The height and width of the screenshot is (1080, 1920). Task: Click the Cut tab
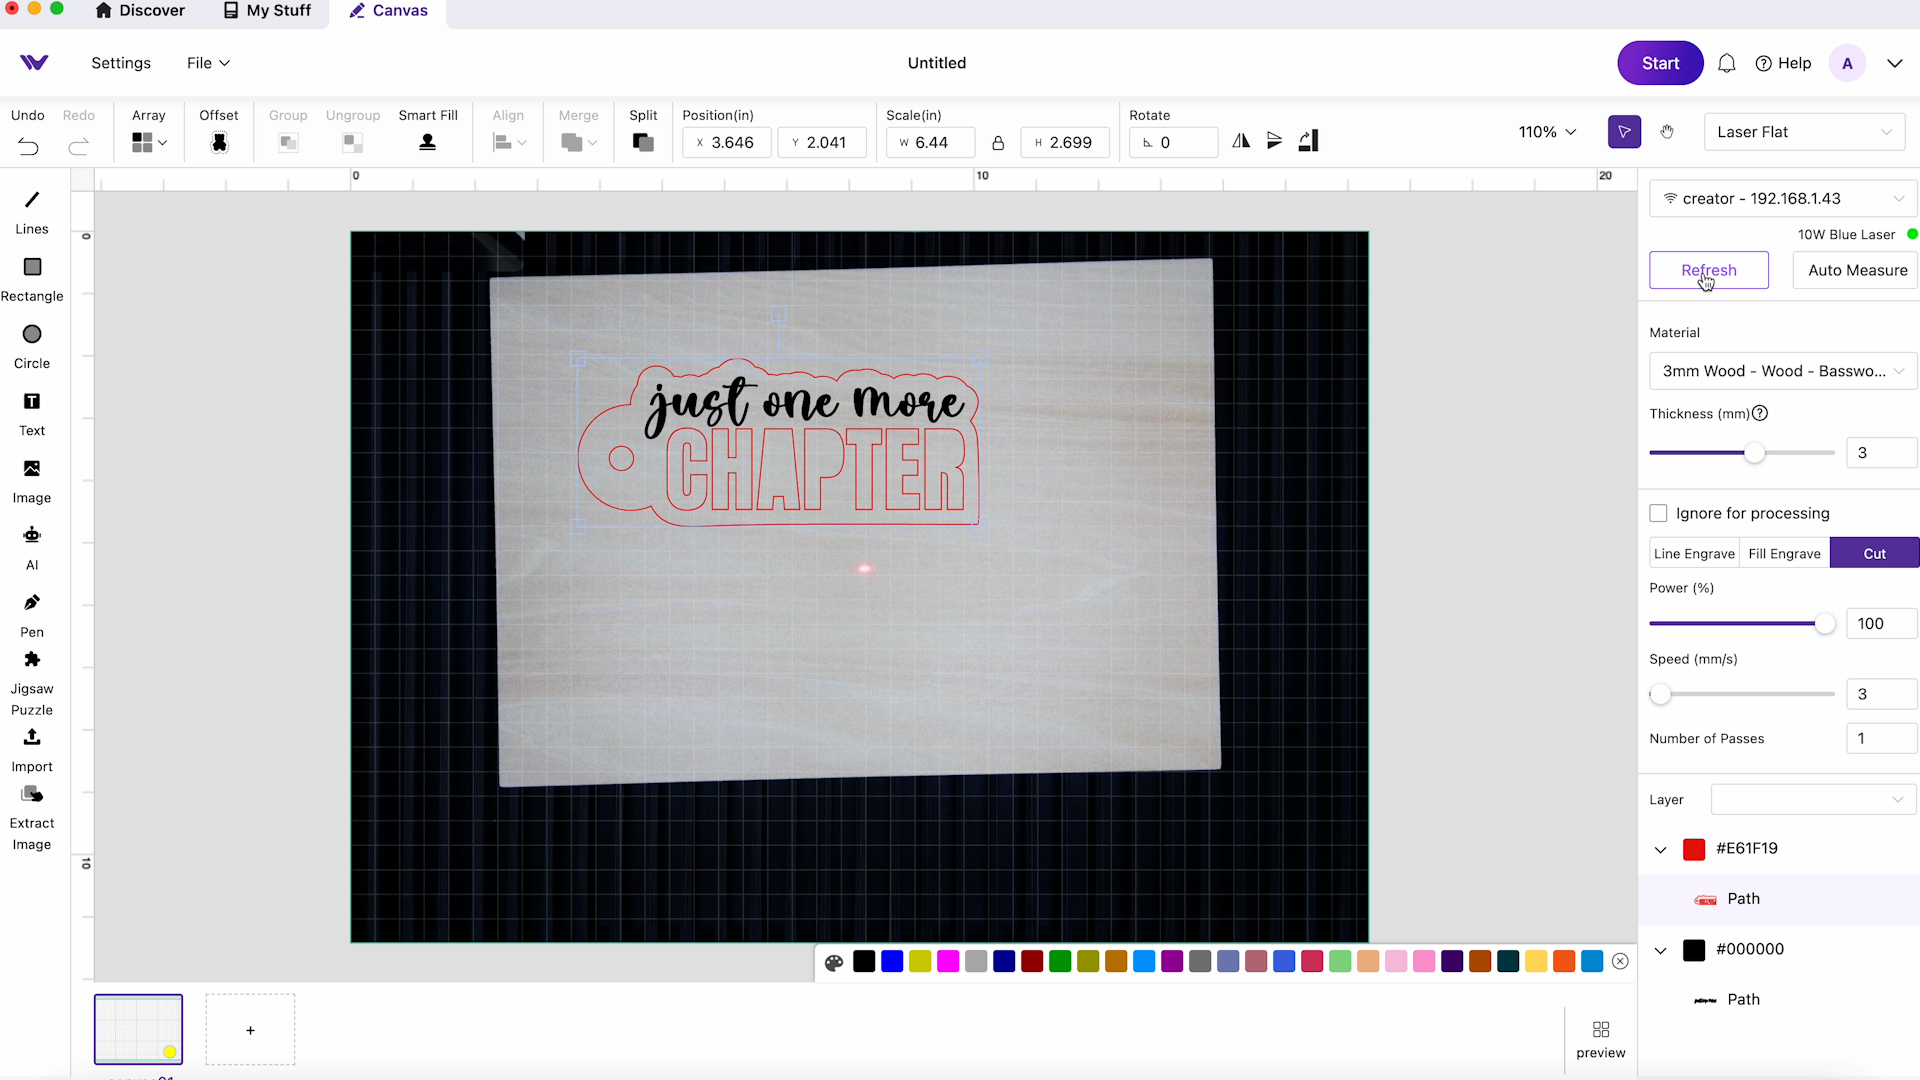[1874, 553]
